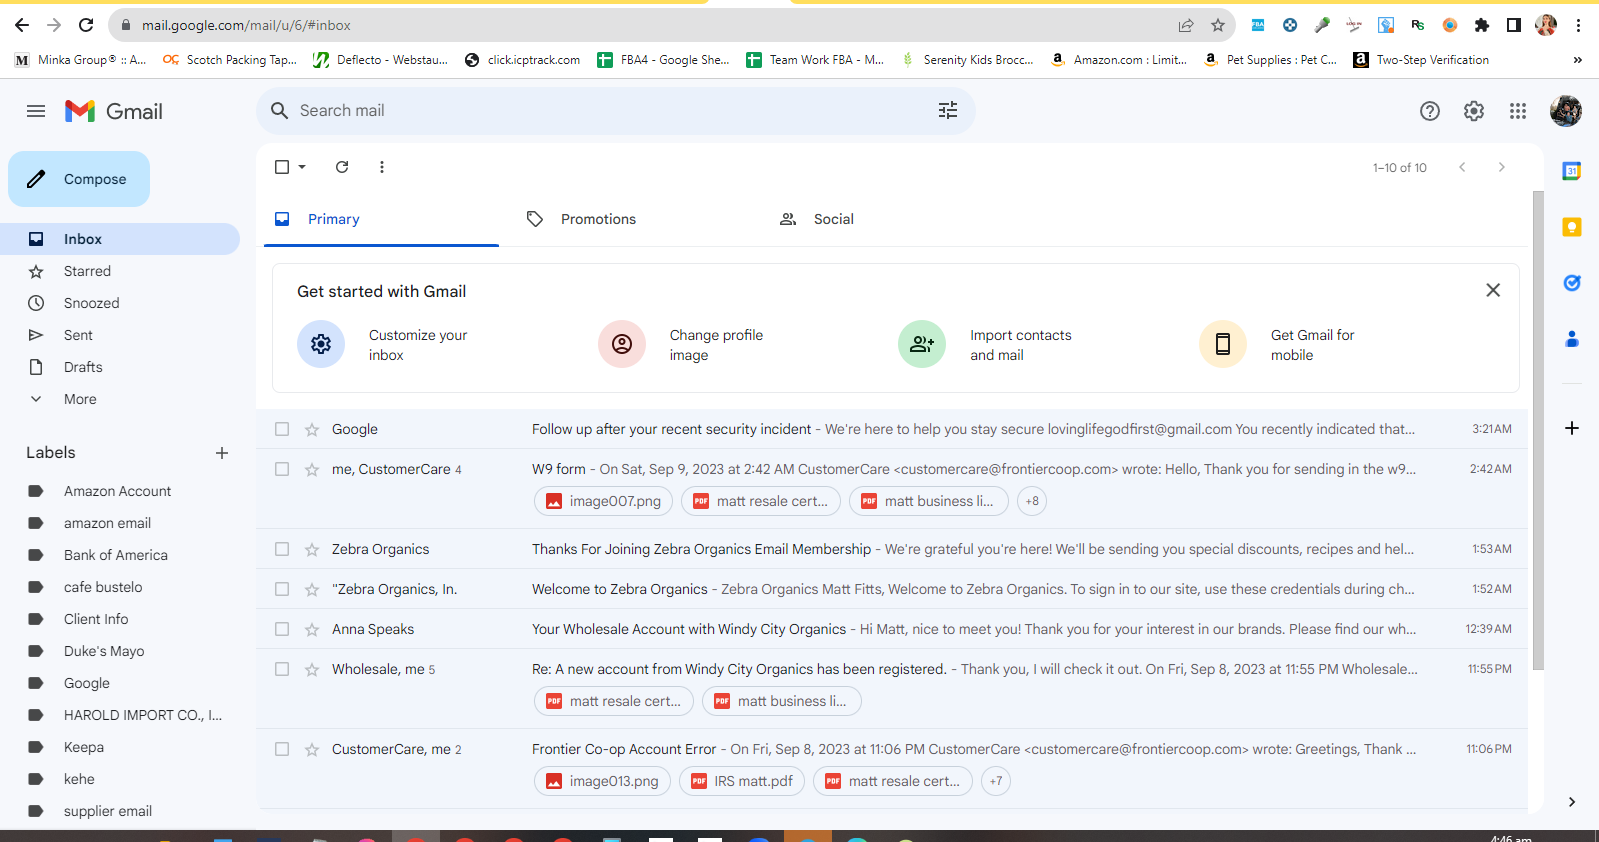The width and height of the screenshot is (1599, 842).
Task: Share this page icon in address bar
Action: (x=1186, y=25)
